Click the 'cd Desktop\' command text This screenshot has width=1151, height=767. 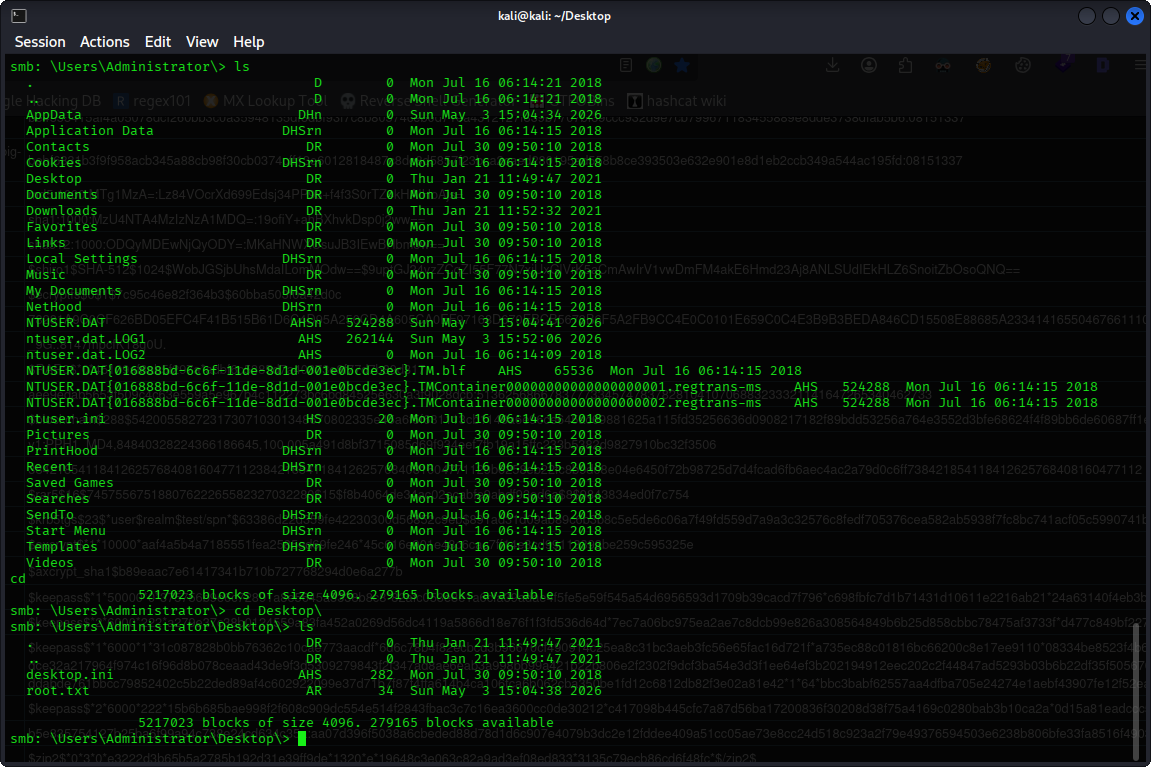(277, 611)
